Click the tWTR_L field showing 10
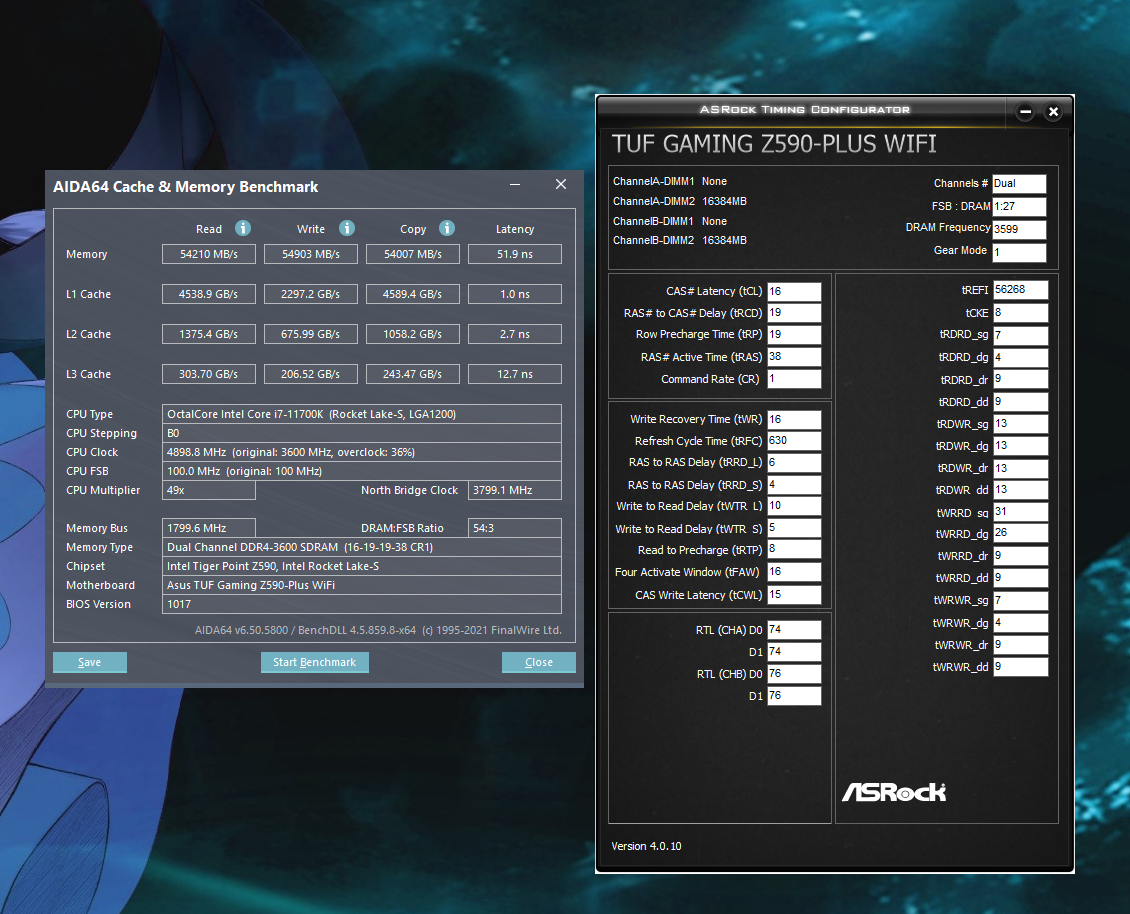The height and width of the screenshot is (914, 1130). [794, 506]
